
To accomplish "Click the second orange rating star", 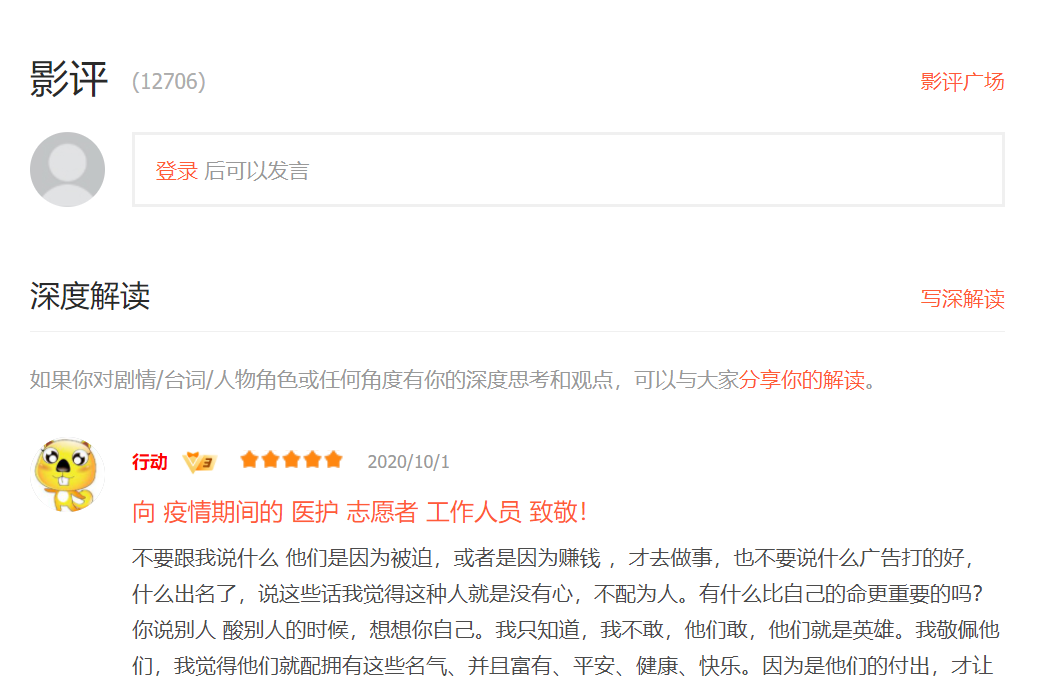I will point(271,460).
